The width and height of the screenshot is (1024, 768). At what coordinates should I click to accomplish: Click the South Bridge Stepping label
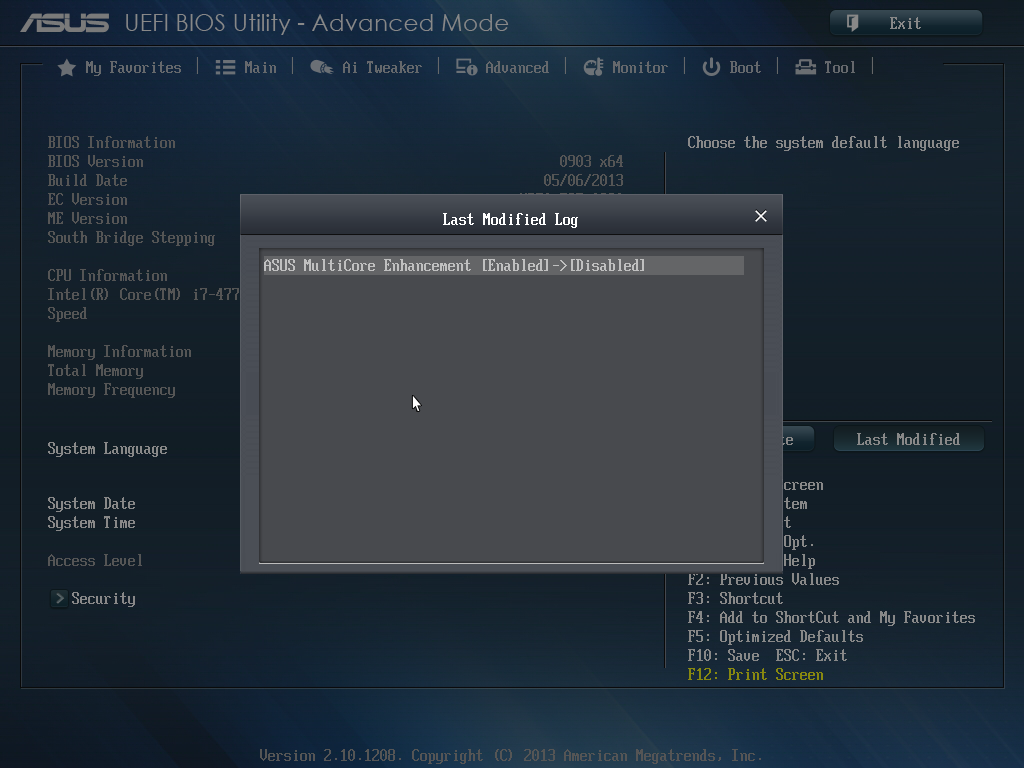pos(131,238)
